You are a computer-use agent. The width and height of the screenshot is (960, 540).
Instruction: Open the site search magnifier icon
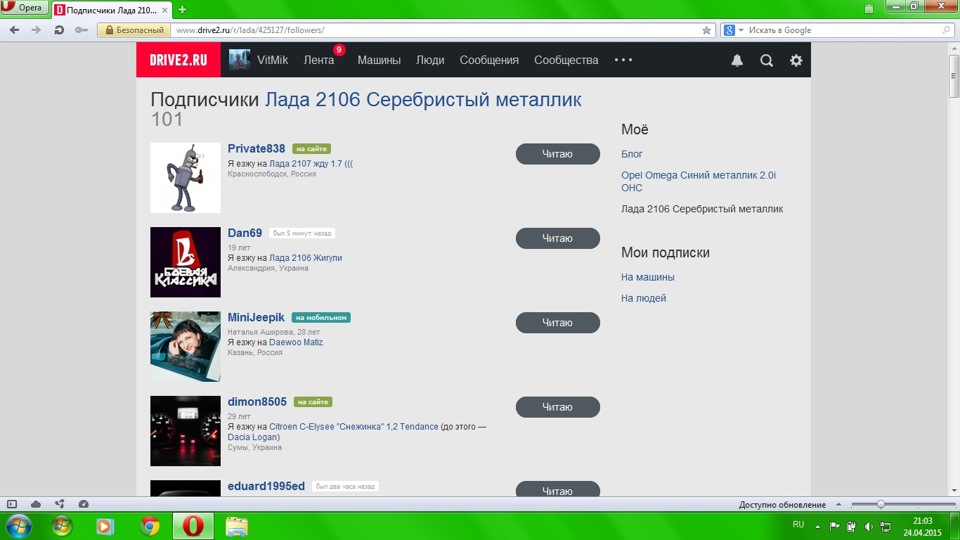coord(766,60)
